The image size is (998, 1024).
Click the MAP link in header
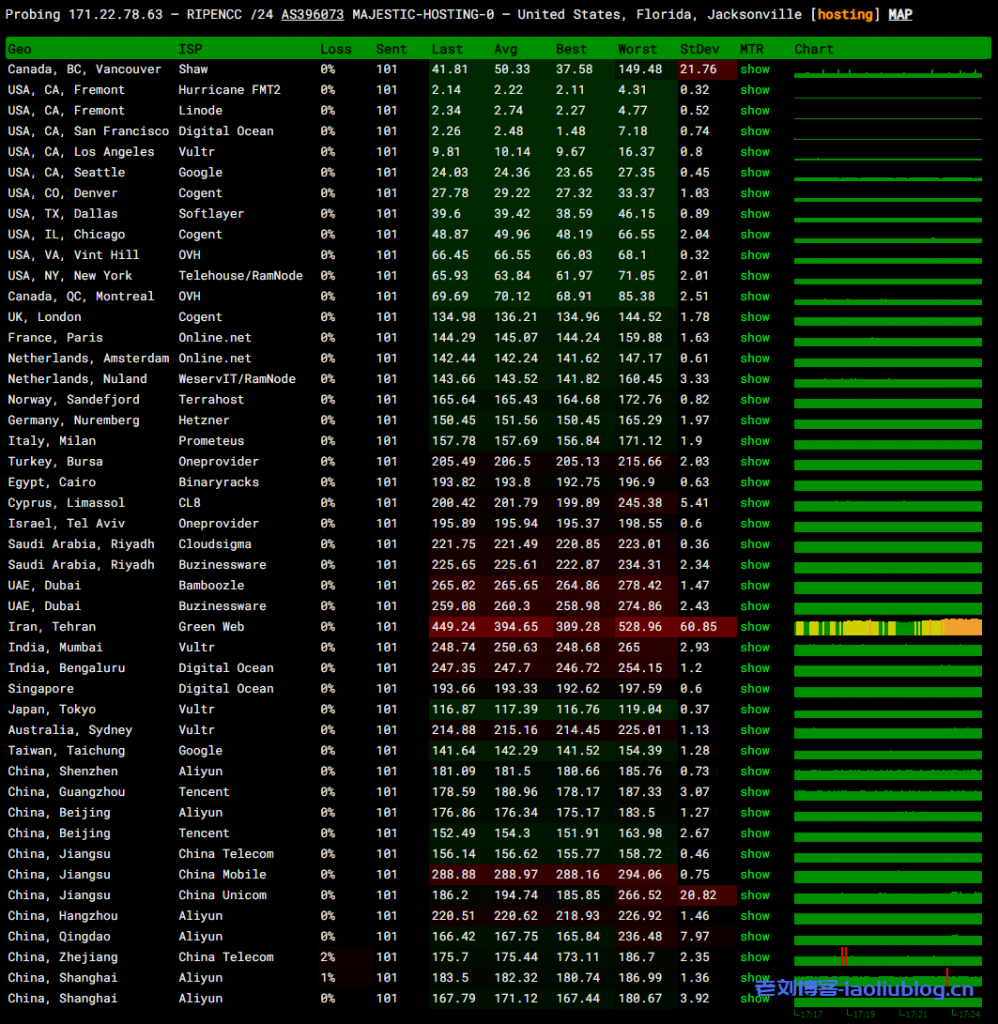[900, 15]
